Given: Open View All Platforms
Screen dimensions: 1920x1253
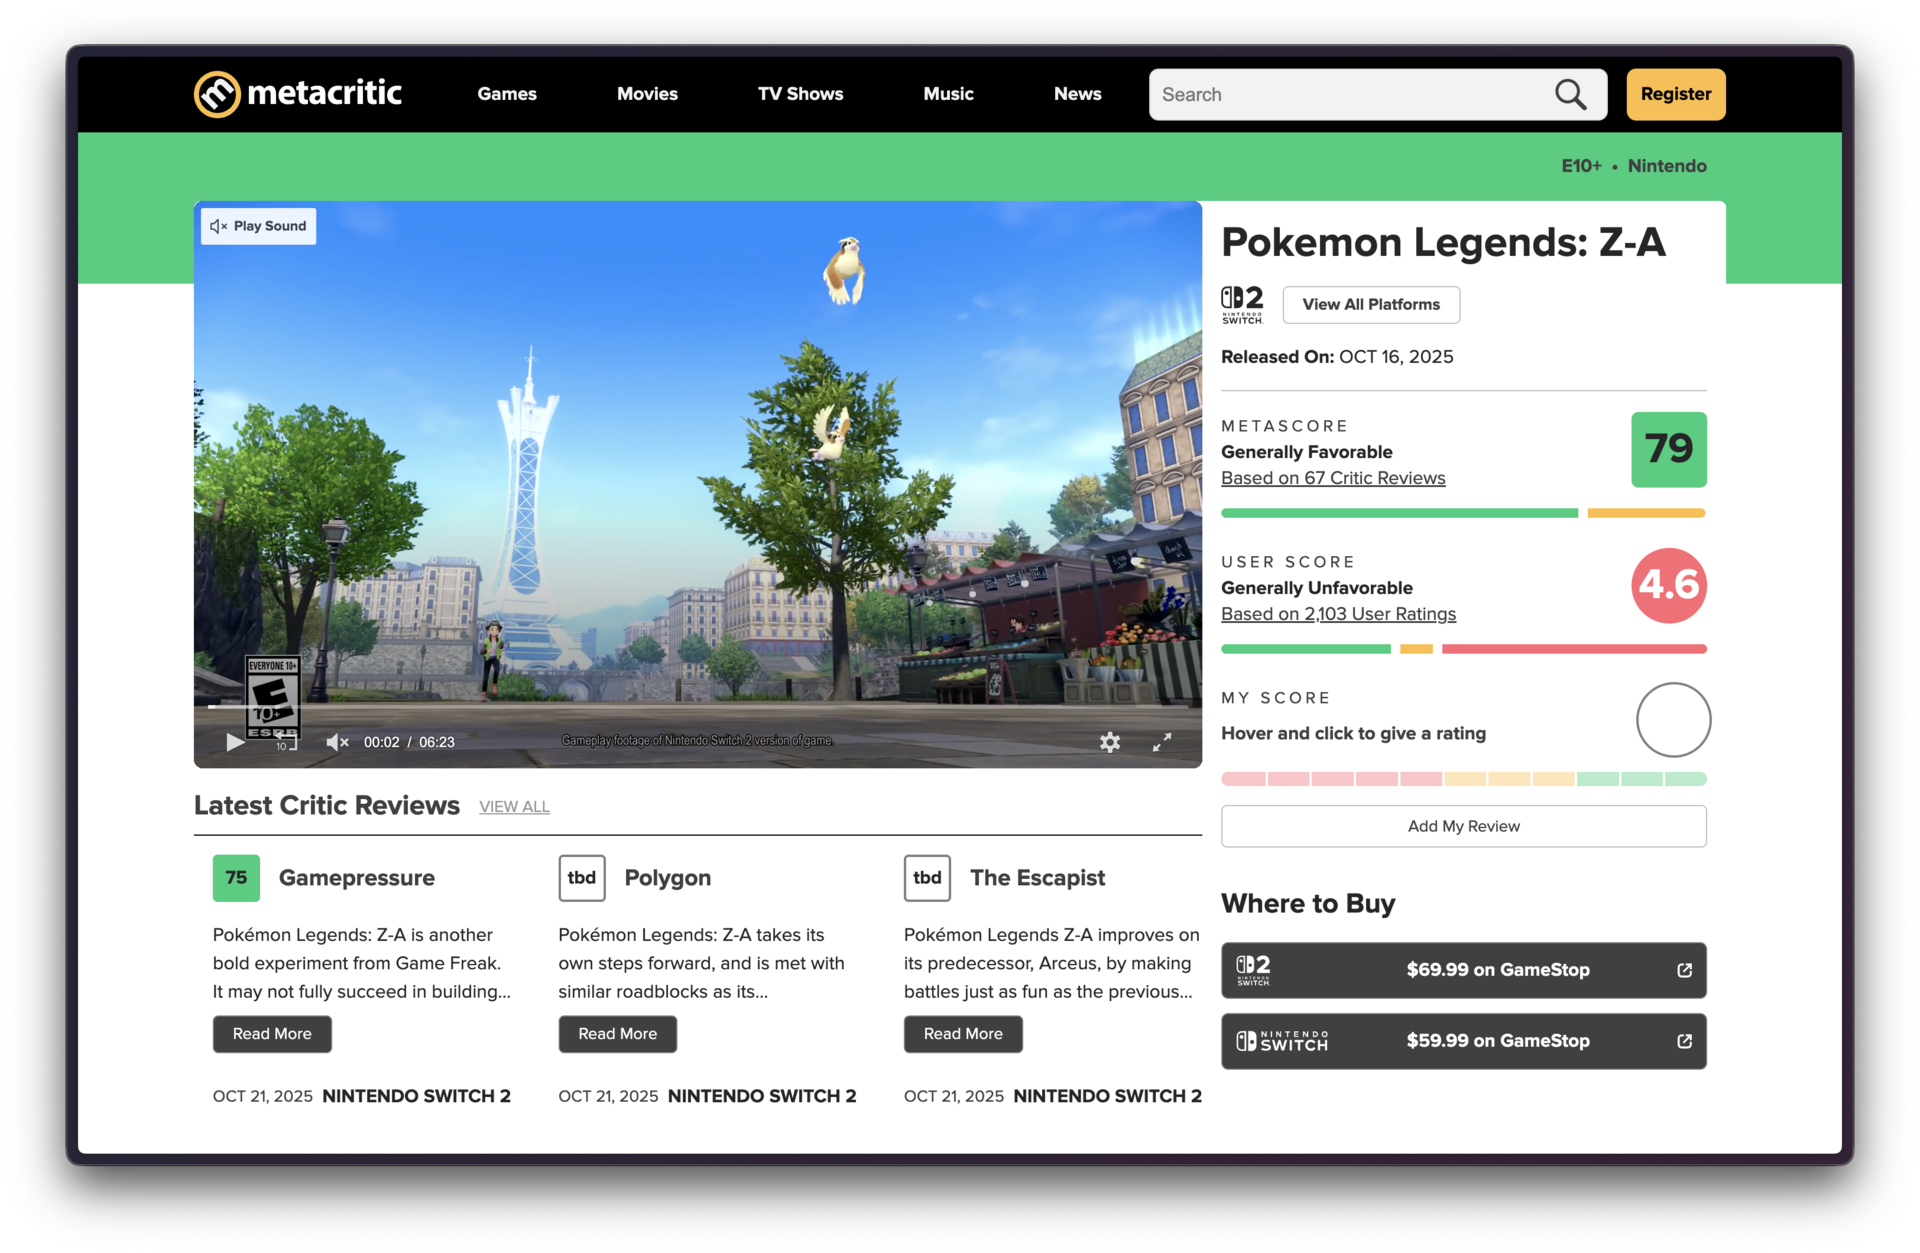Looking at the screenshot, I should tap(1371, 304).
